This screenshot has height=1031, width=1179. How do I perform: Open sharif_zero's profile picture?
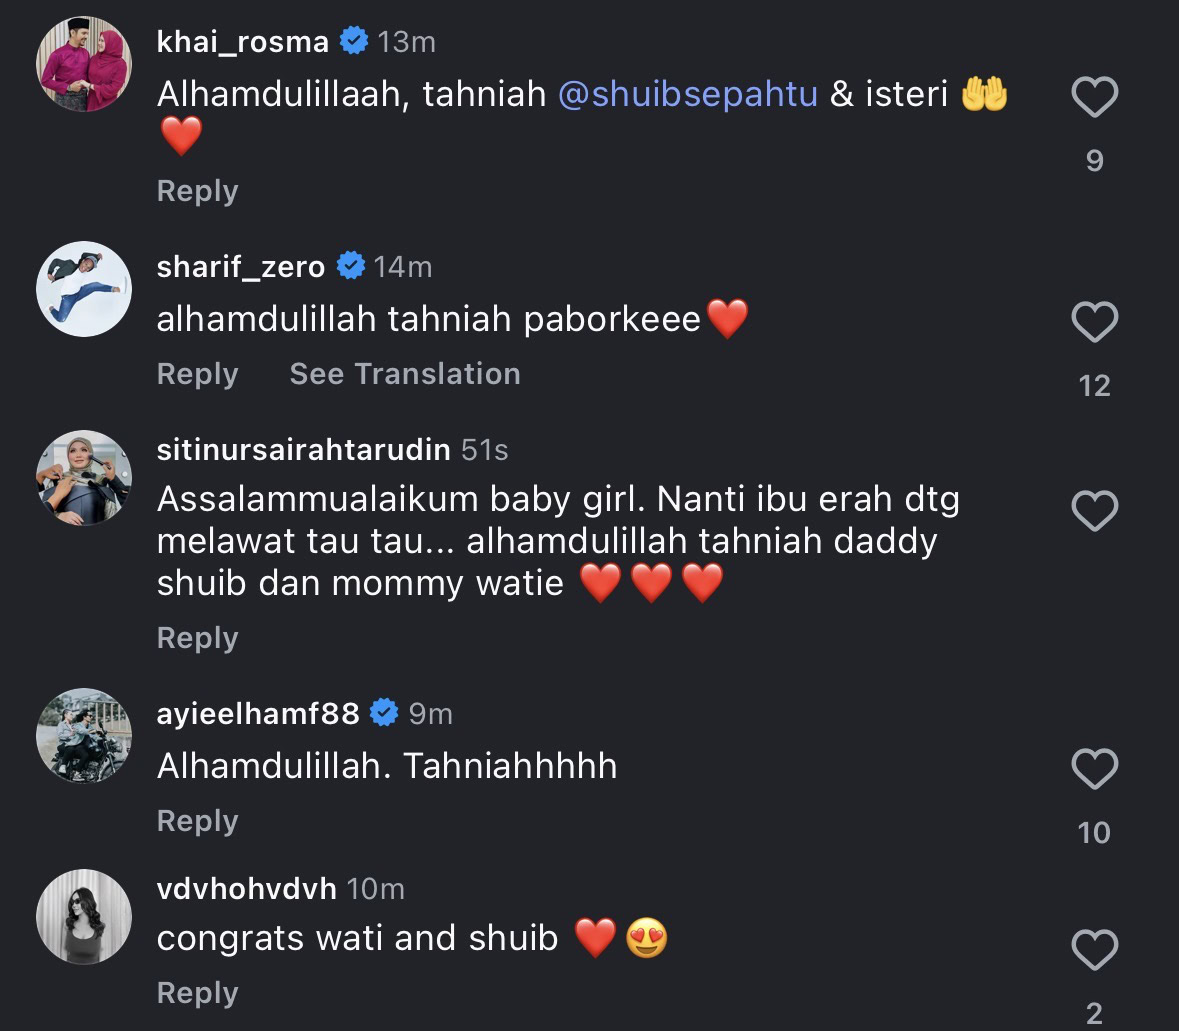point(84,289)
